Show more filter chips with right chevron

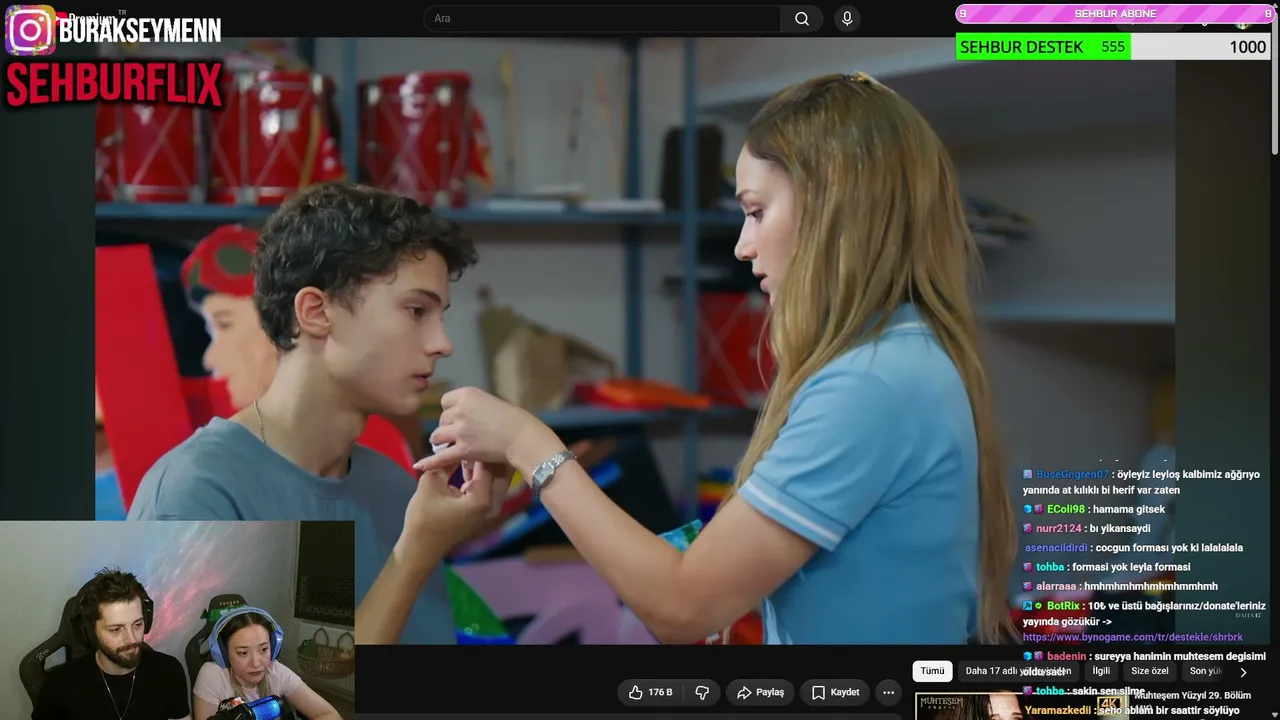coord(1243,672)
